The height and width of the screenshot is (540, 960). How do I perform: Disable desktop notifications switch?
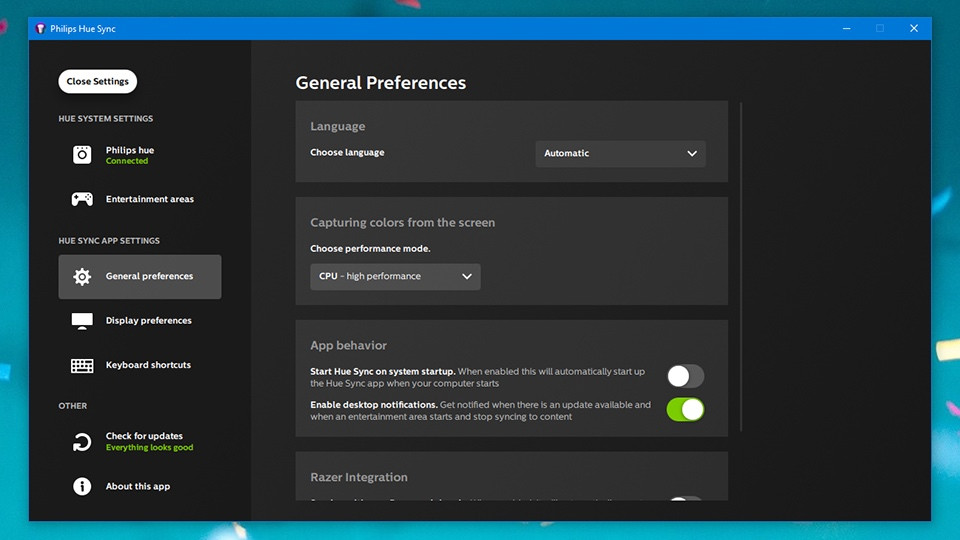685,410
